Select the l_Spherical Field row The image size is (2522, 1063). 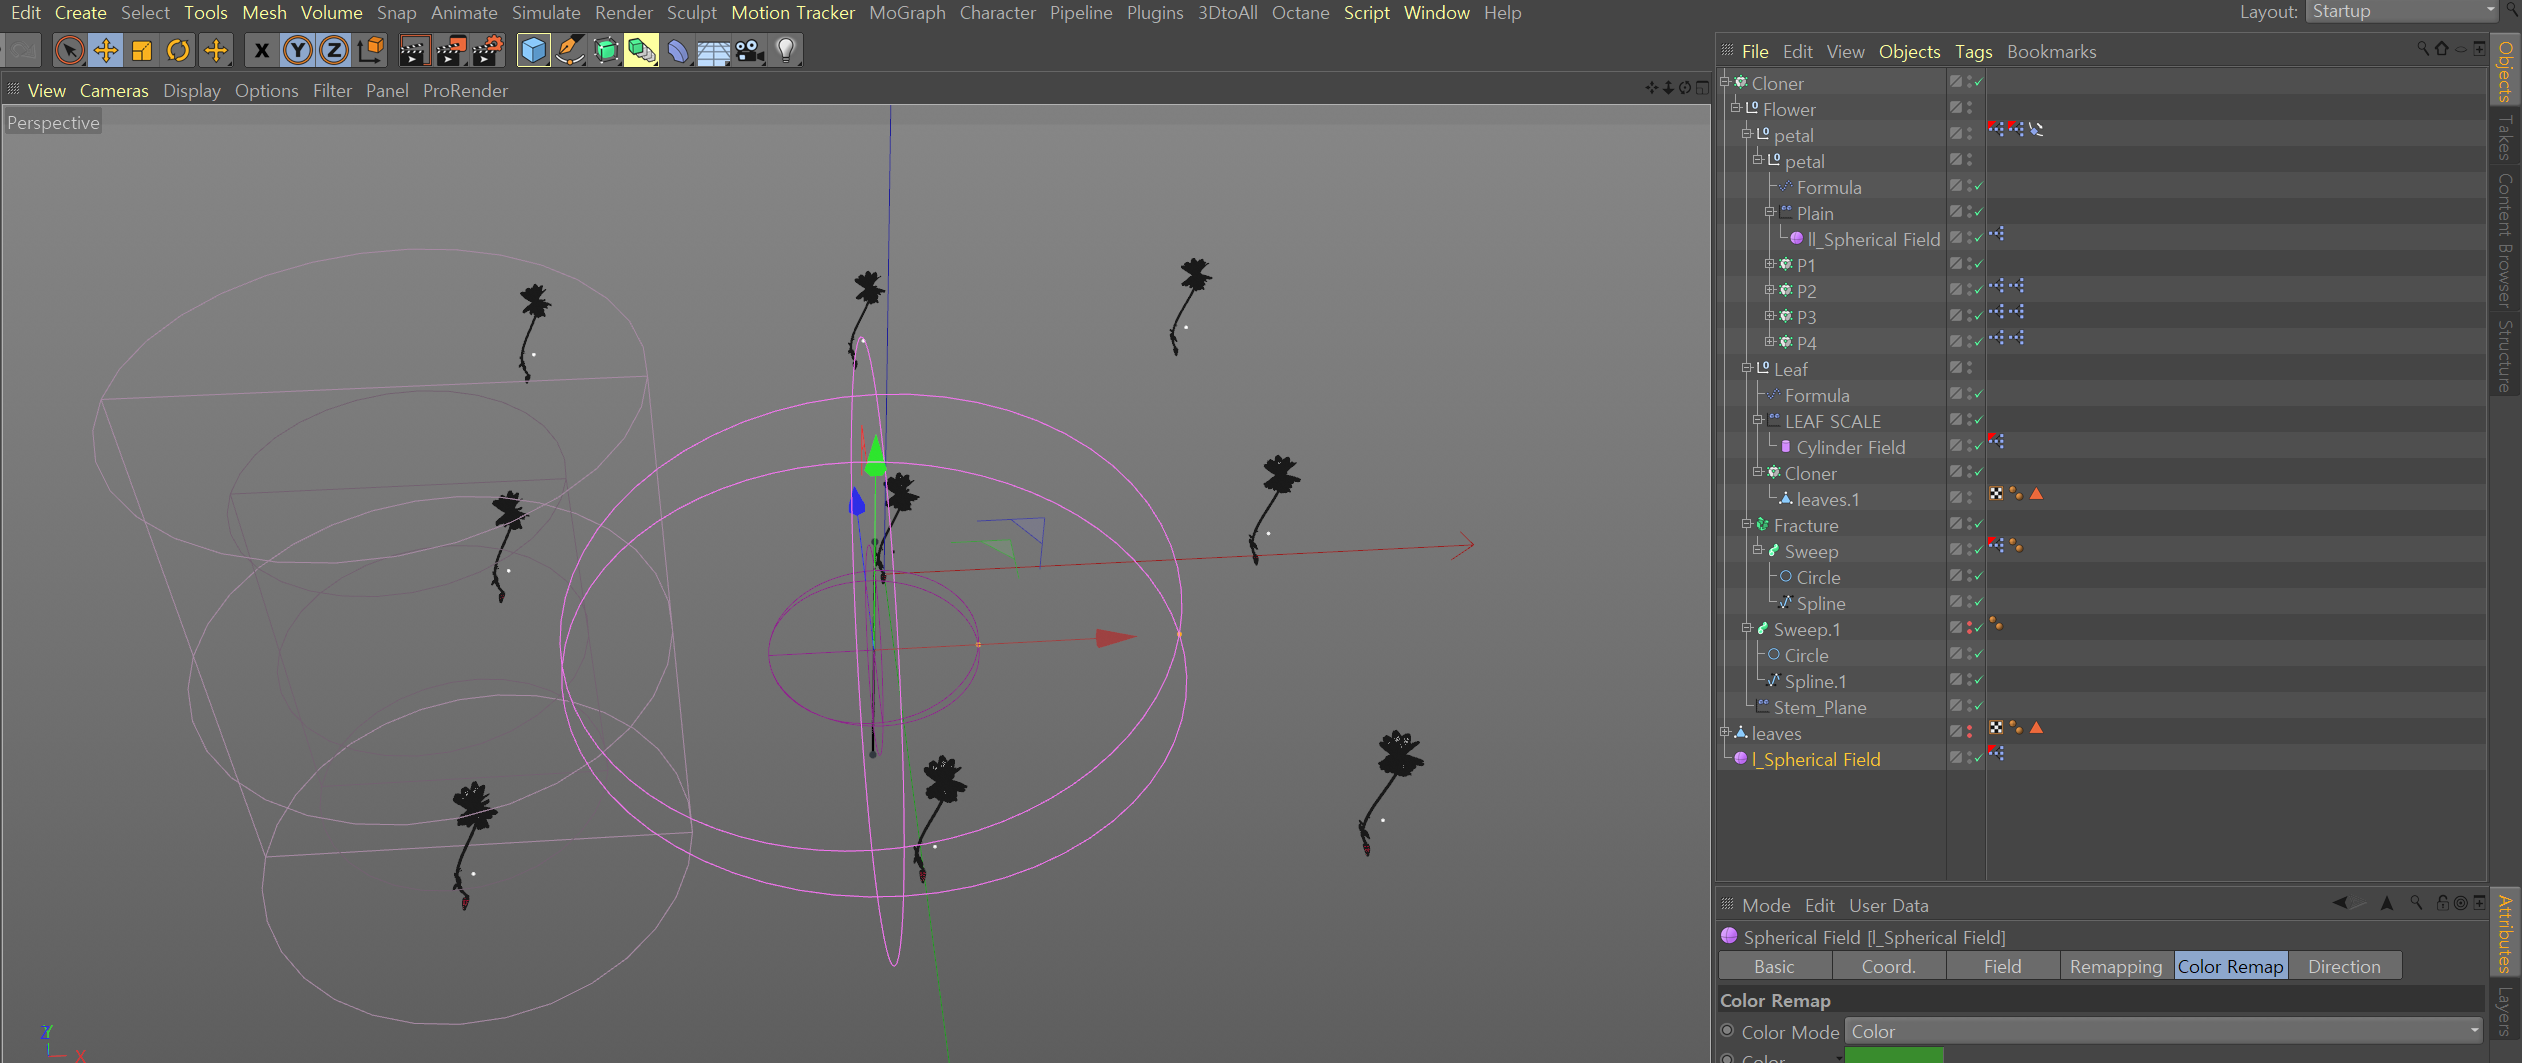coord(1816,759)
